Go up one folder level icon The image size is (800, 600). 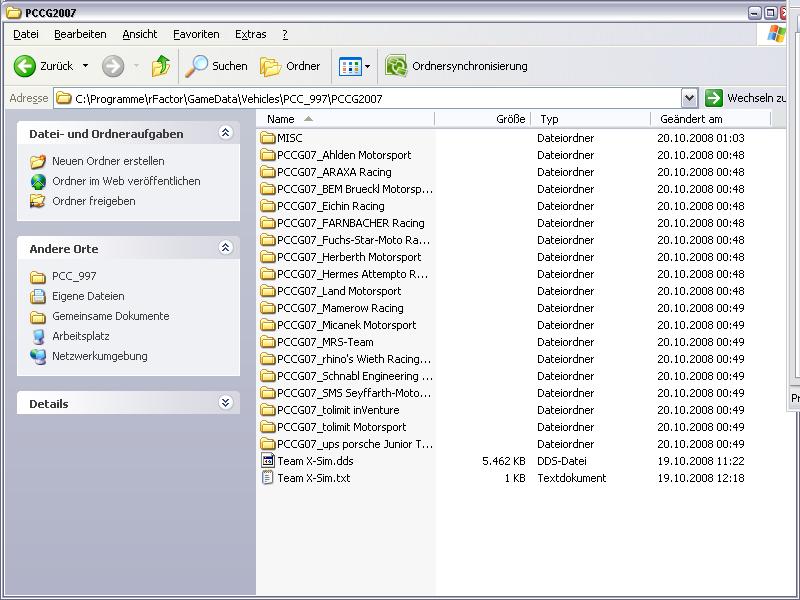pos(161,66)
